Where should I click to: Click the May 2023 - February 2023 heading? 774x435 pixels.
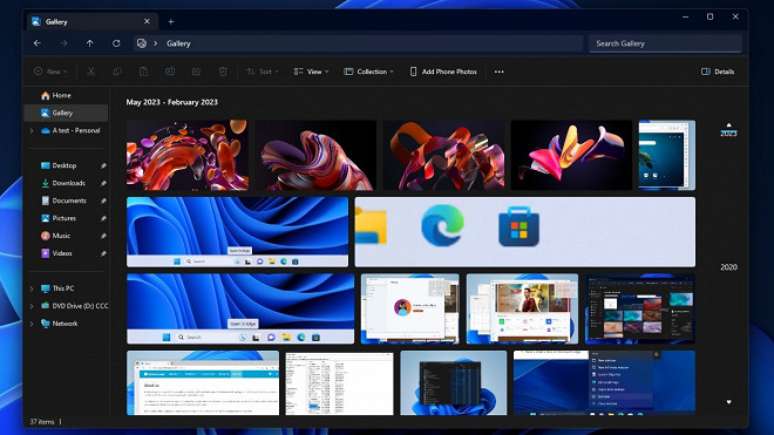(172, 102)
